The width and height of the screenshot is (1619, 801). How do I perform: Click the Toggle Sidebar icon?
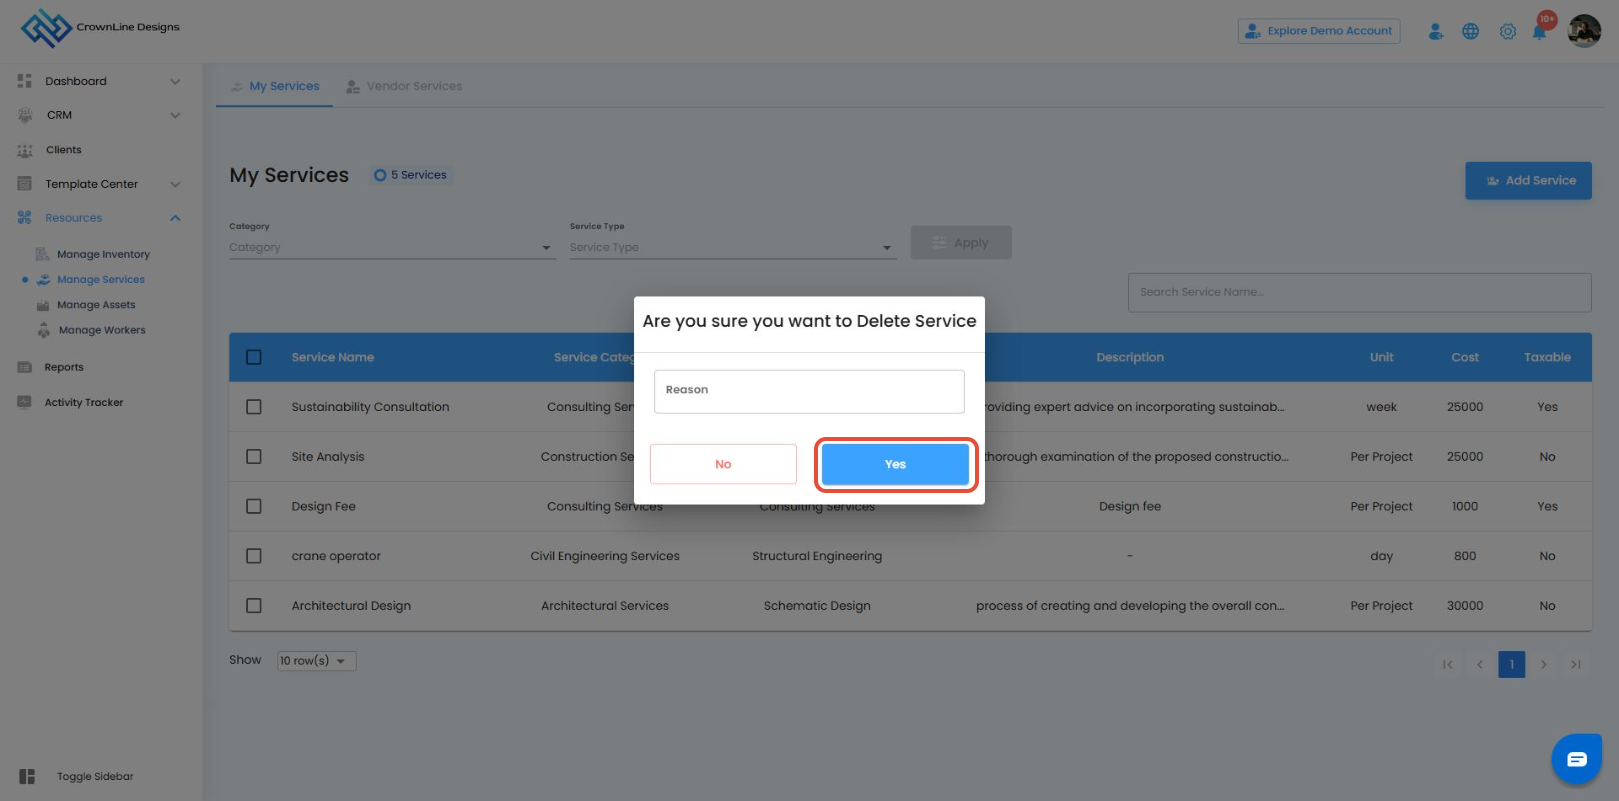coord(27,777)
